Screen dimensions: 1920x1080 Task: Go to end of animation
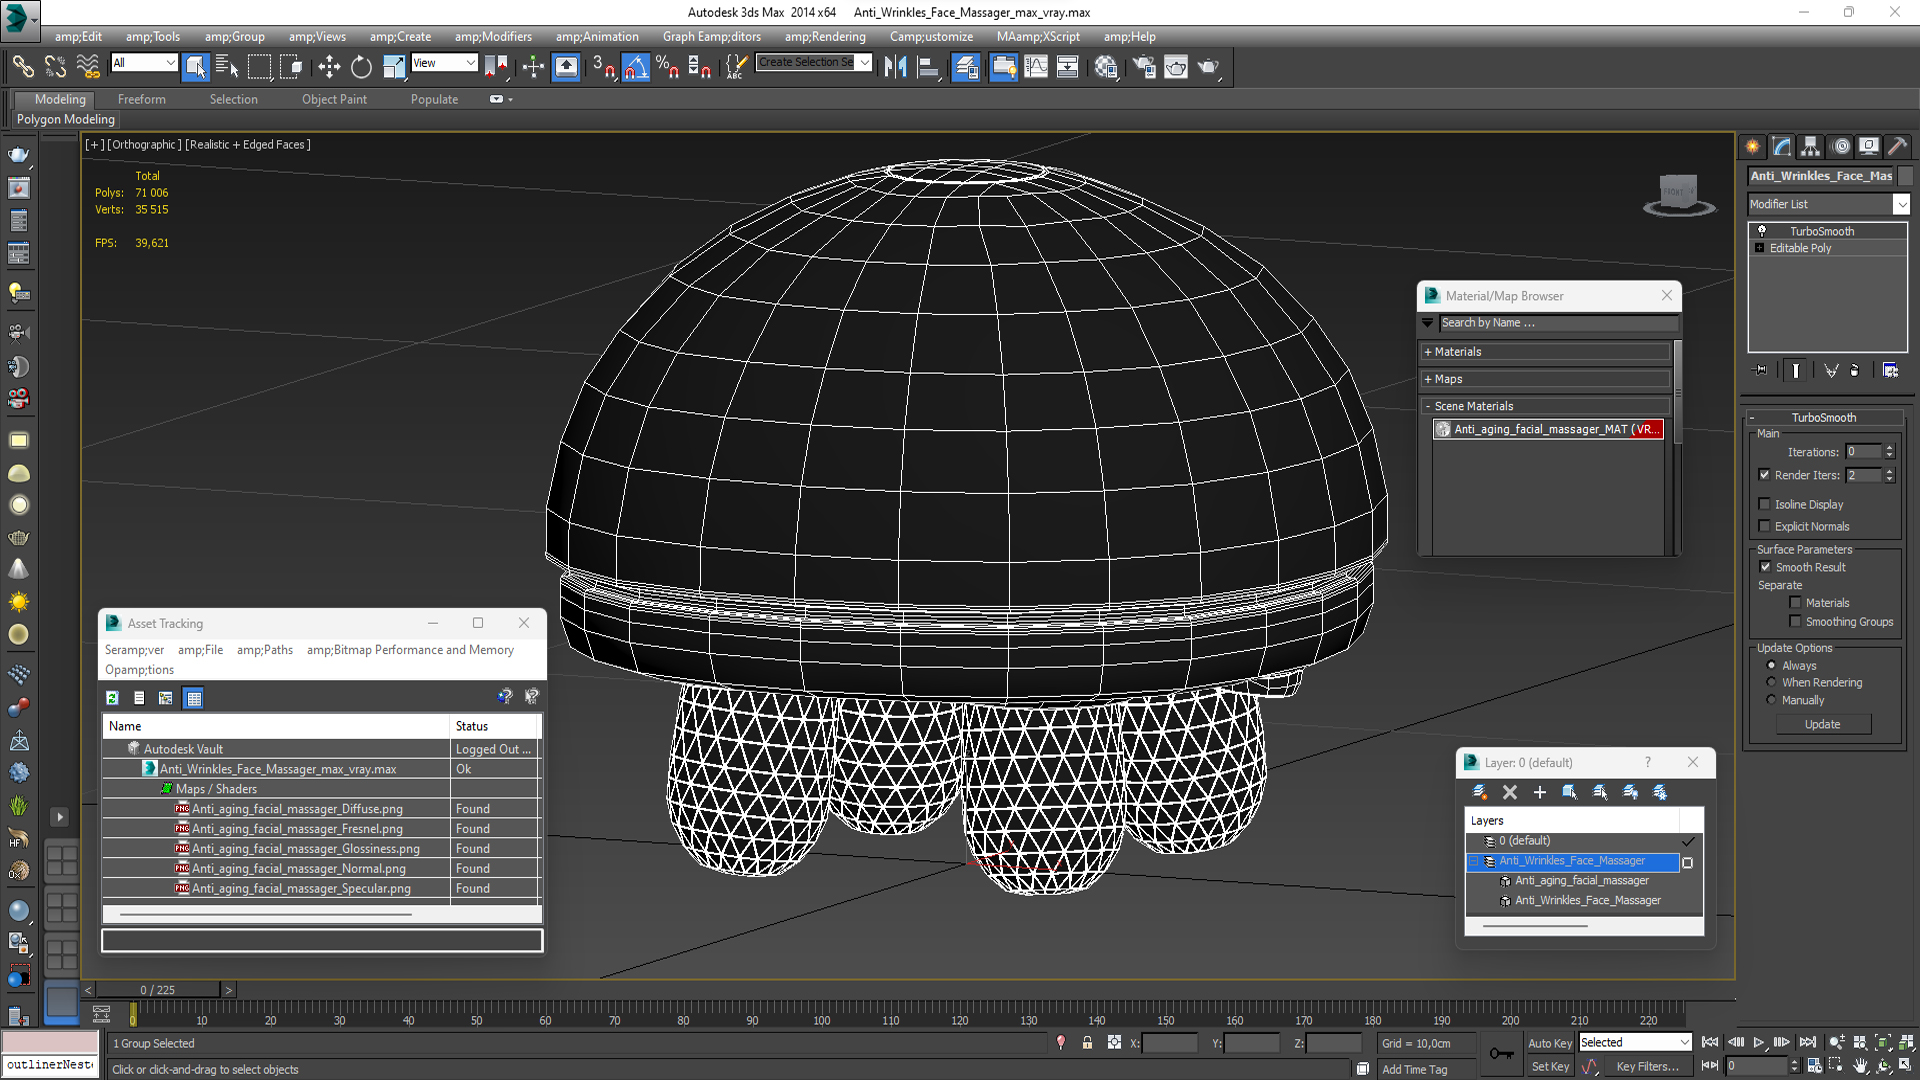[x=1807, y=1043]
